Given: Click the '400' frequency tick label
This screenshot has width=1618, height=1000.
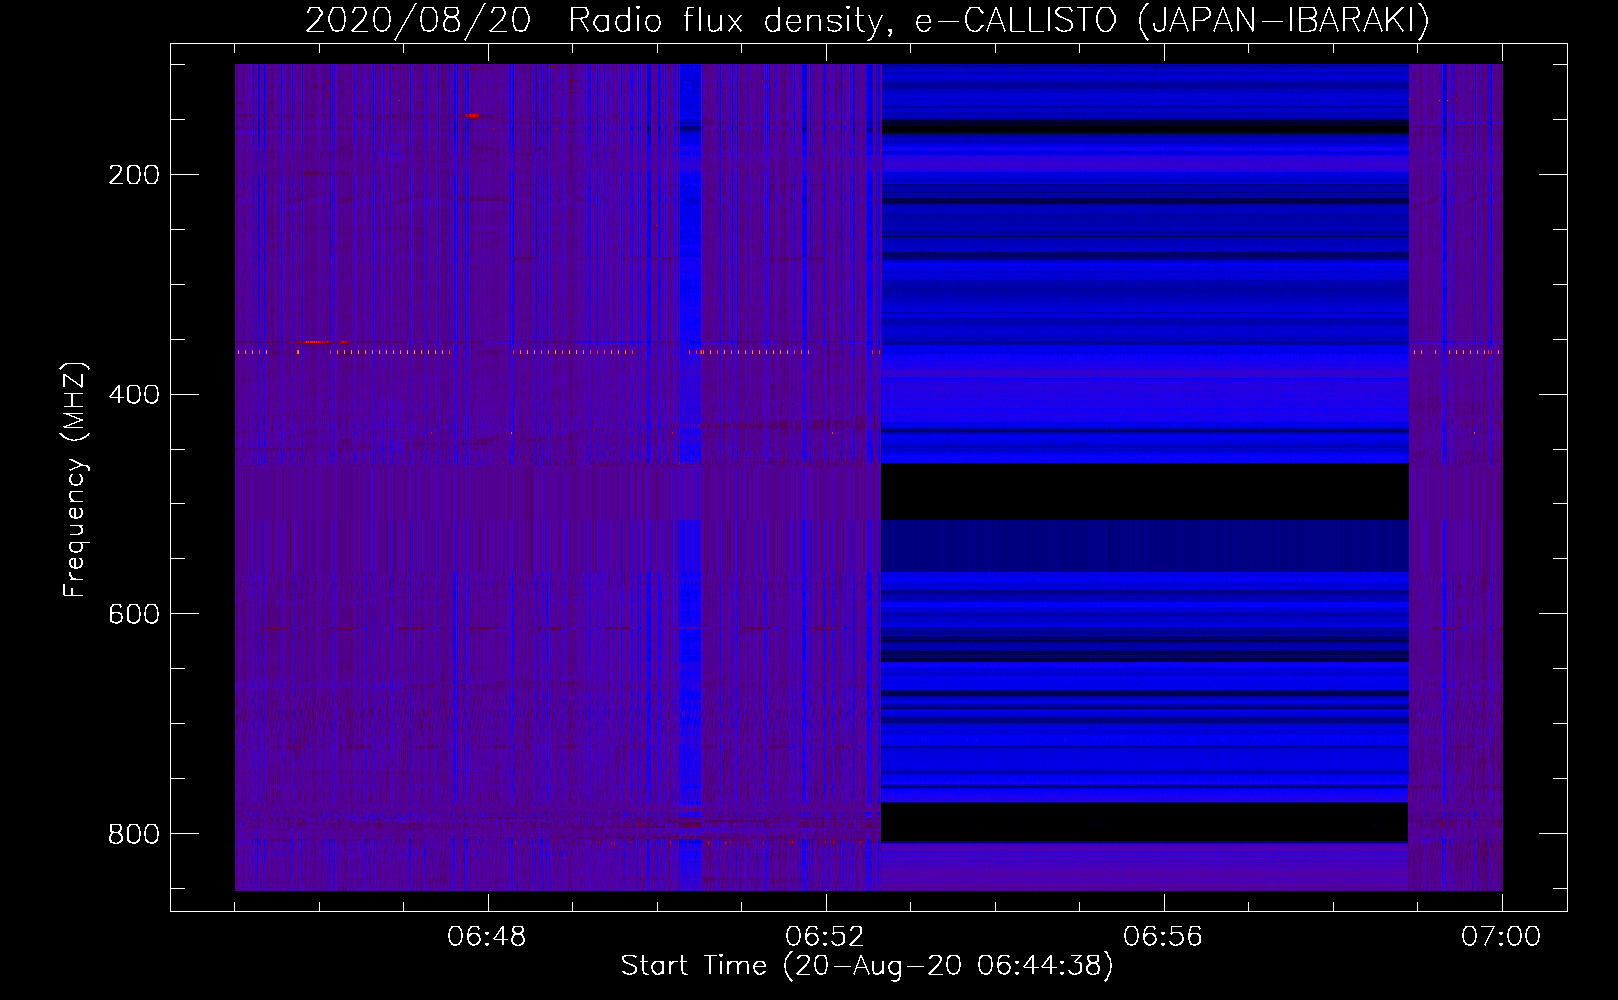Looking at the screenshot, I should [134, 394].
